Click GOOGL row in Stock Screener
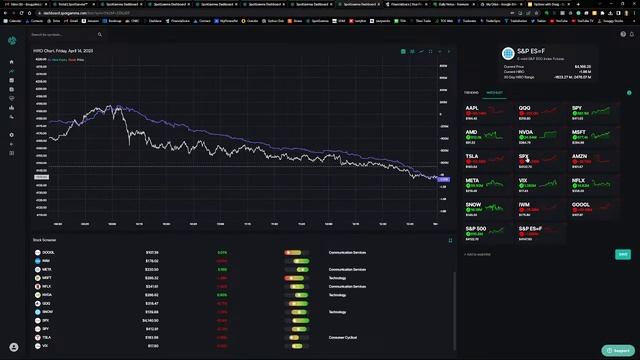640x360 pixels. pyautogui.click(x=242, y=253)
